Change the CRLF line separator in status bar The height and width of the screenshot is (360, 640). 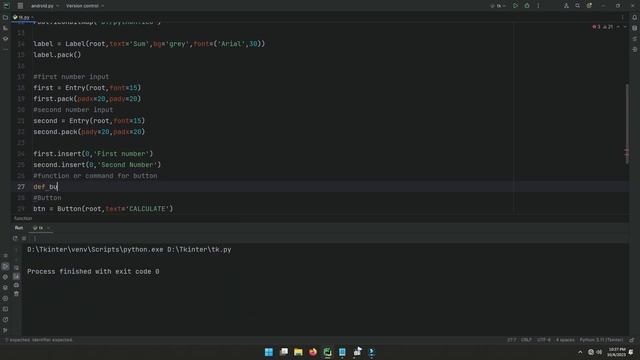[x=526, y=340]
